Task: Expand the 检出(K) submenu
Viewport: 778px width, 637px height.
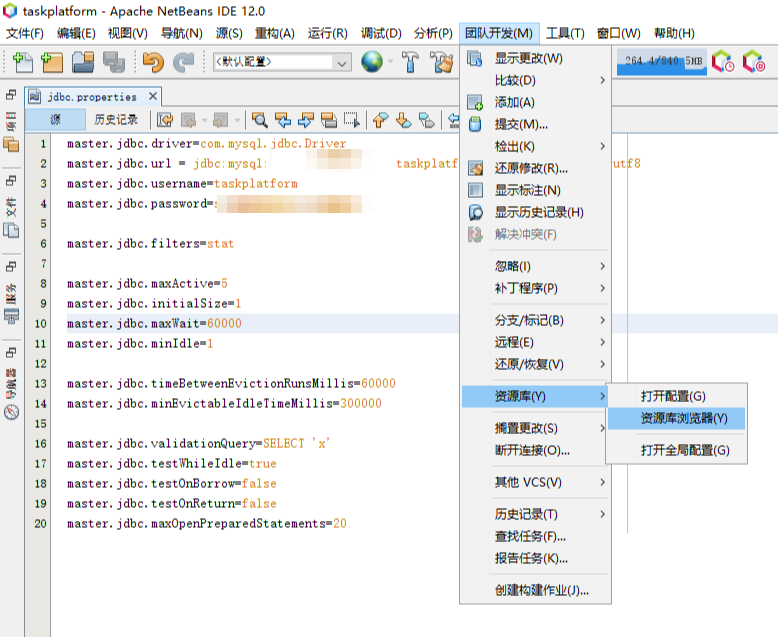Action: point(535,146)
